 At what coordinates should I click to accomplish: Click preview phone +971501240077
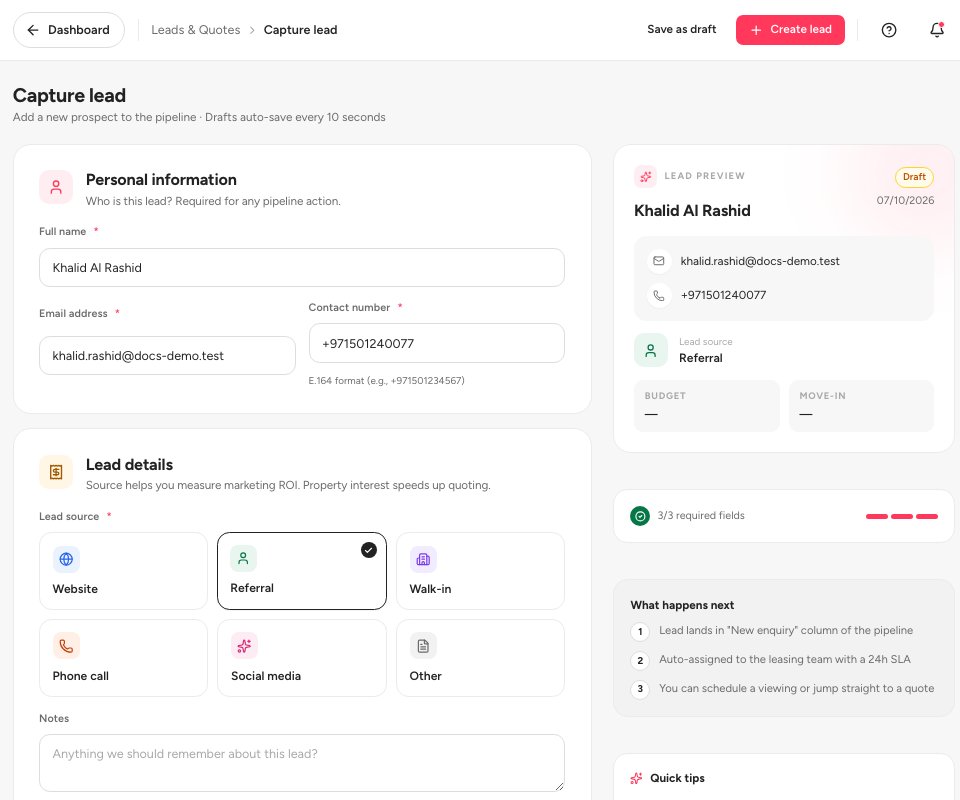tap(723, 295)
